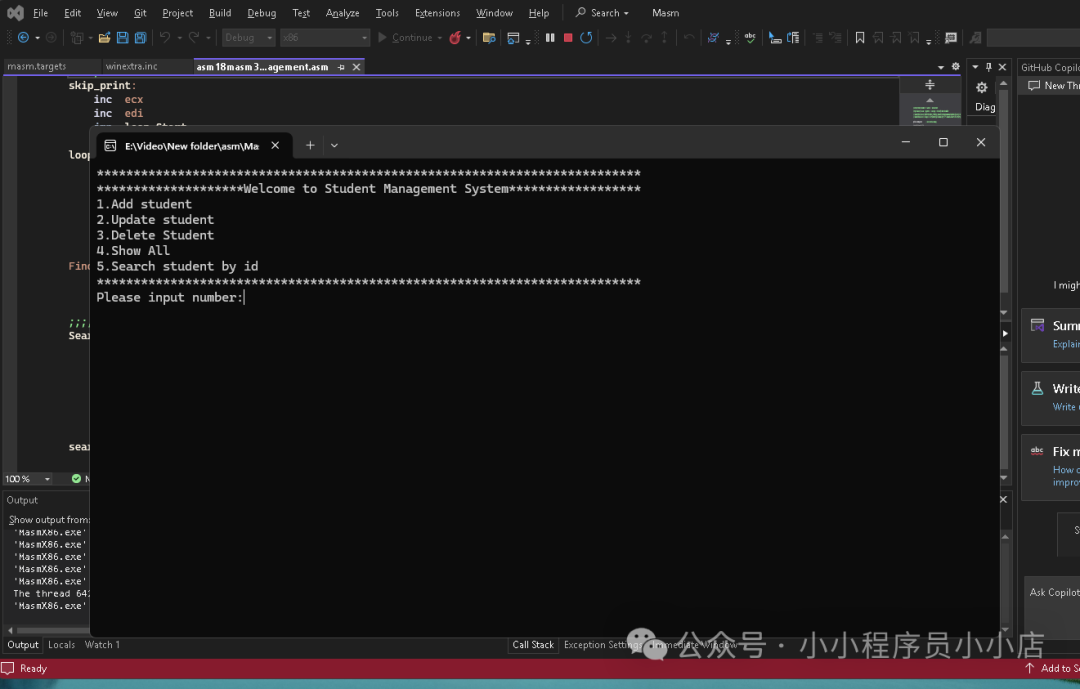This screenshot has height=689, width=1080.
Task: Click the Output panel horizontal scrollbar
Action: [x=48, y=630]
